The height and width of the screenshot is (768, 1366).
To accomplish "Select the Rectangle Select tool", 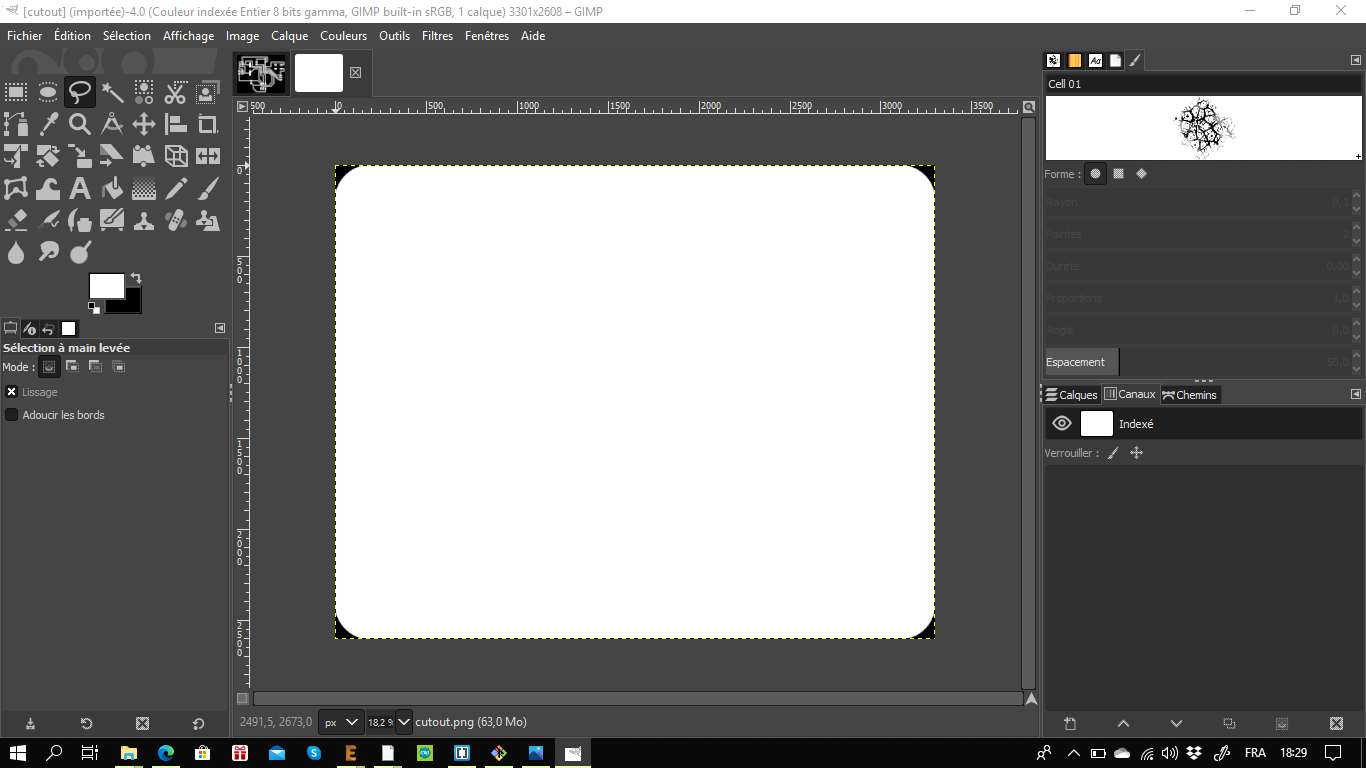I will tap(16, 93).
